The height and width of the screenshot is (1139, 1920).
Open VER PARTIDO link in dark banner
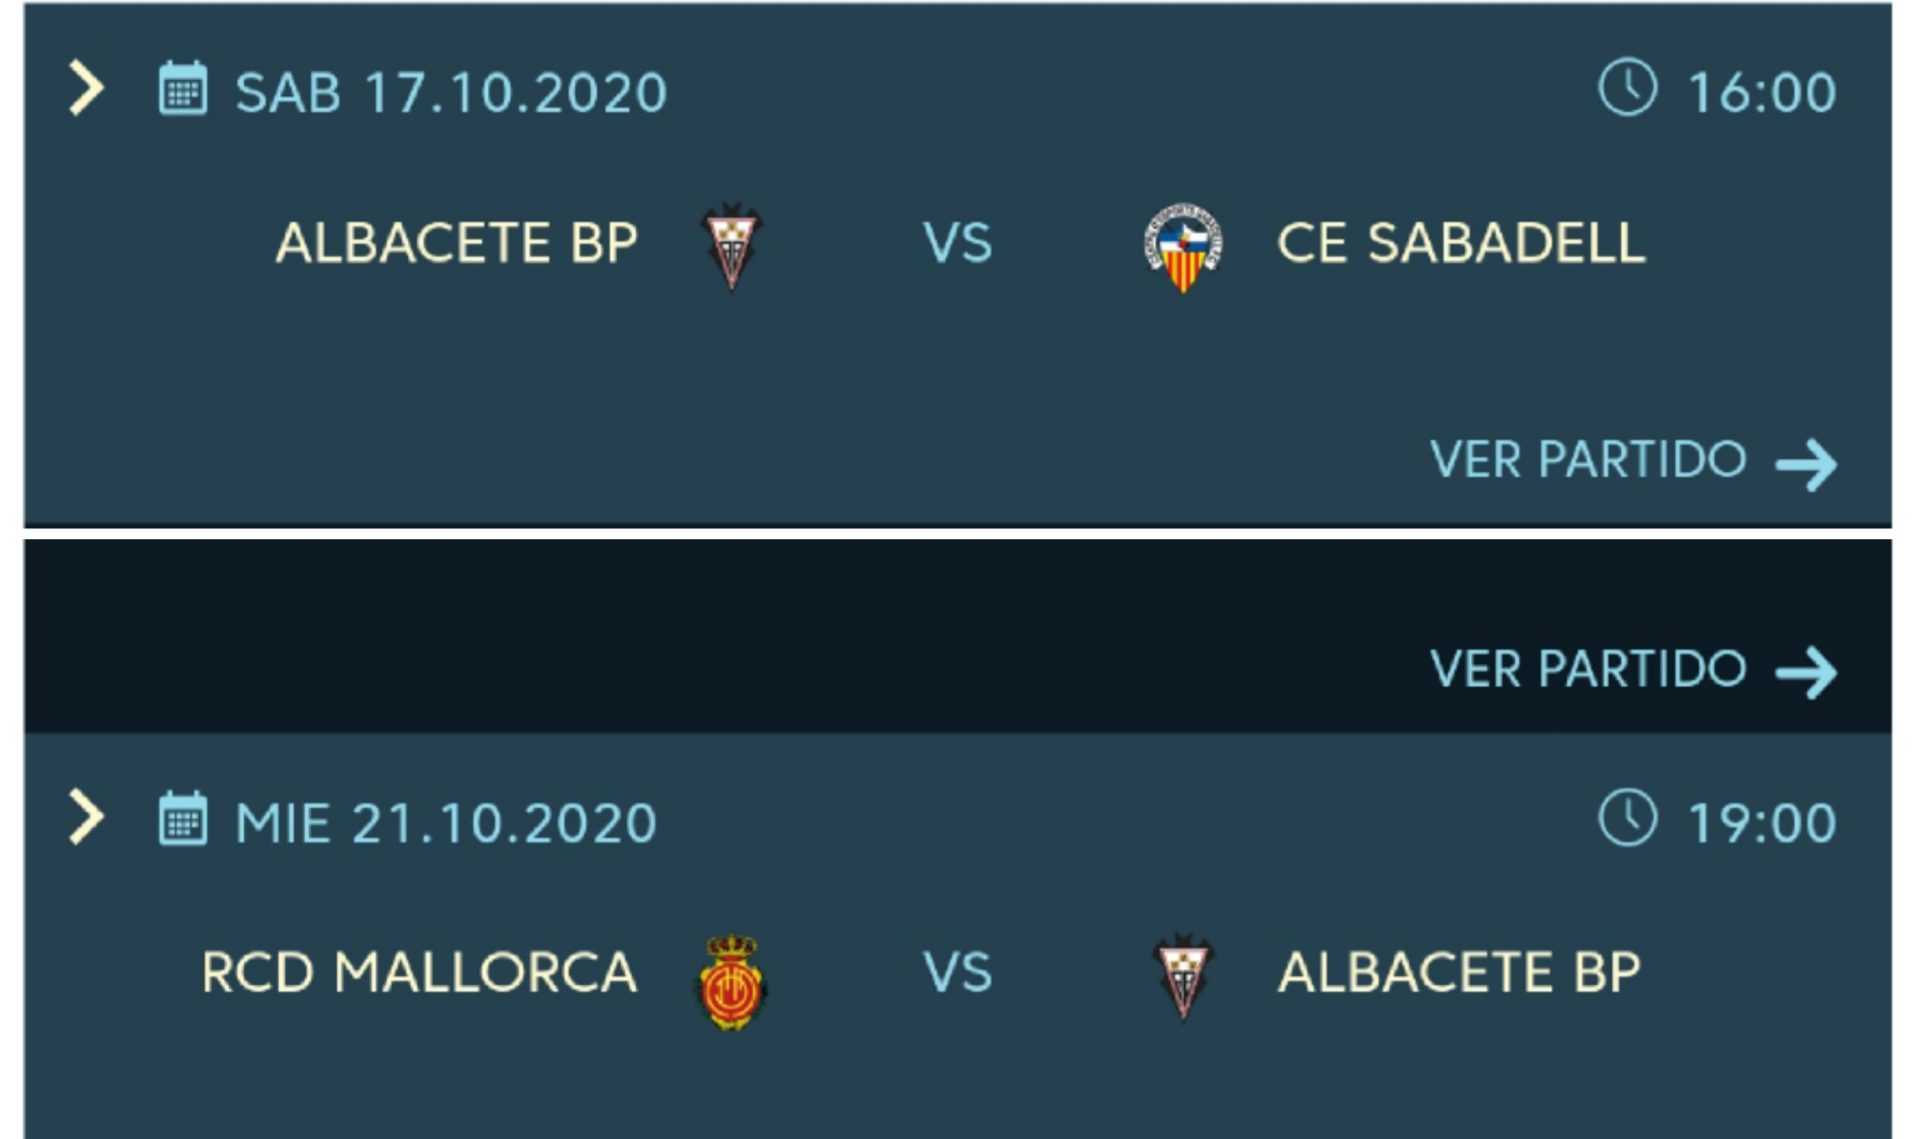(x=1588, y=669)
